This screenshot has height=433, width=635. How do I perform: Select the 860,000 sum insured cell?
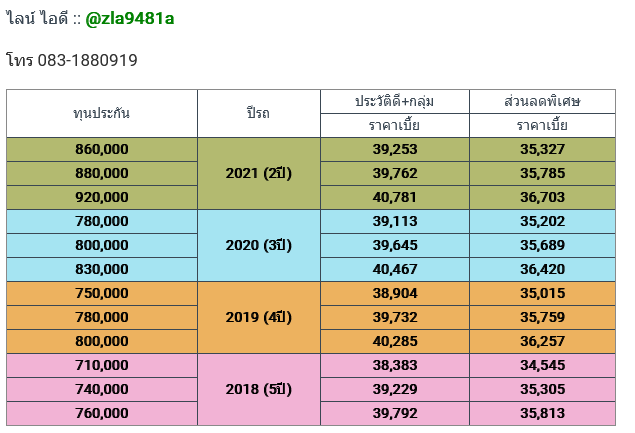(102, 149)
